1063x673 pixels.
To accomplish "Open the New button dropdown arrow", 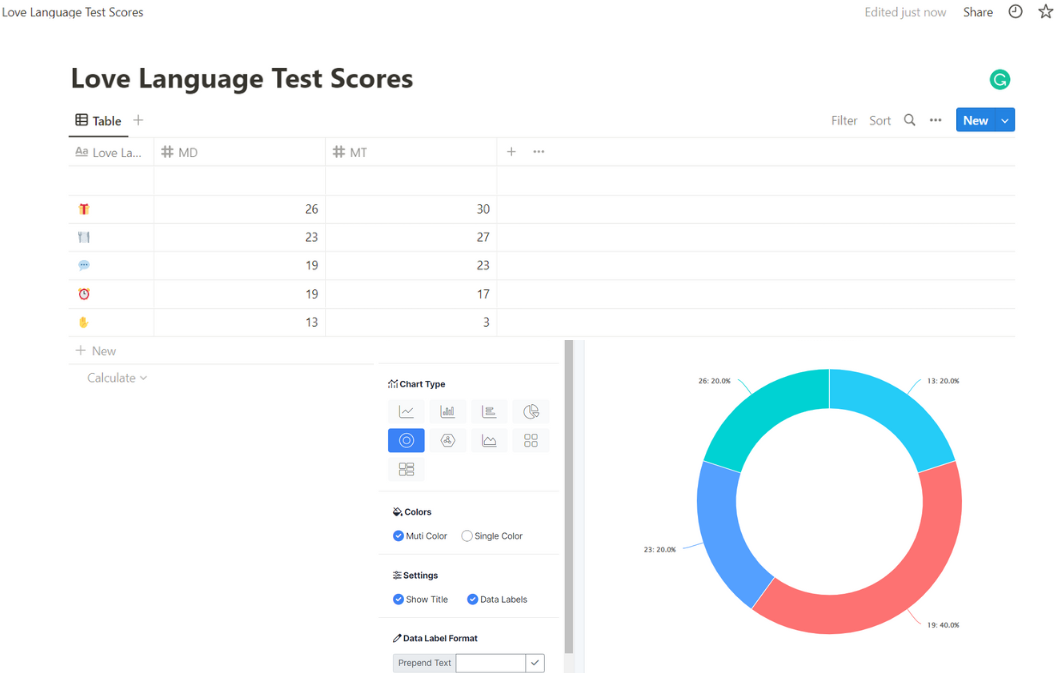I will coord(1005,120).
